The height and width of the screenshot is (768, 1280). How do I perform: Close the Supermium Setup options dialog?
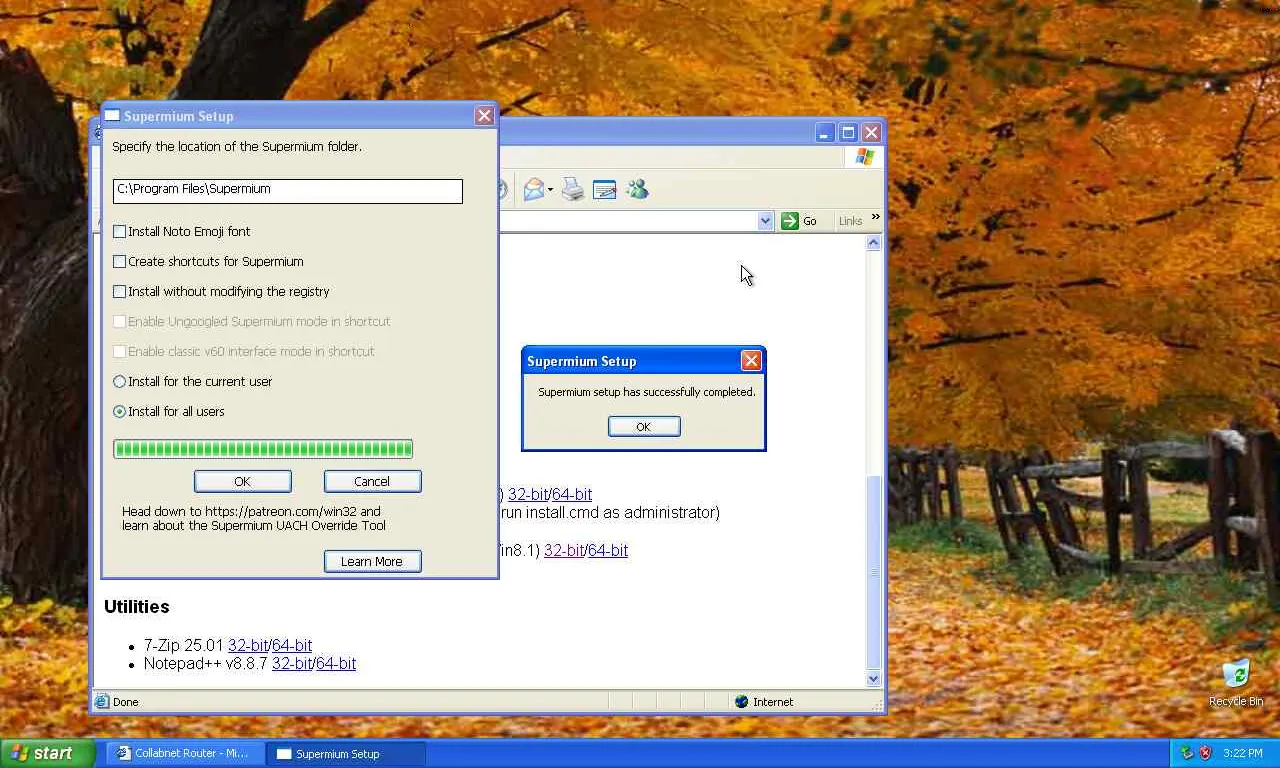pyautogui.click(x=485, y=116)
